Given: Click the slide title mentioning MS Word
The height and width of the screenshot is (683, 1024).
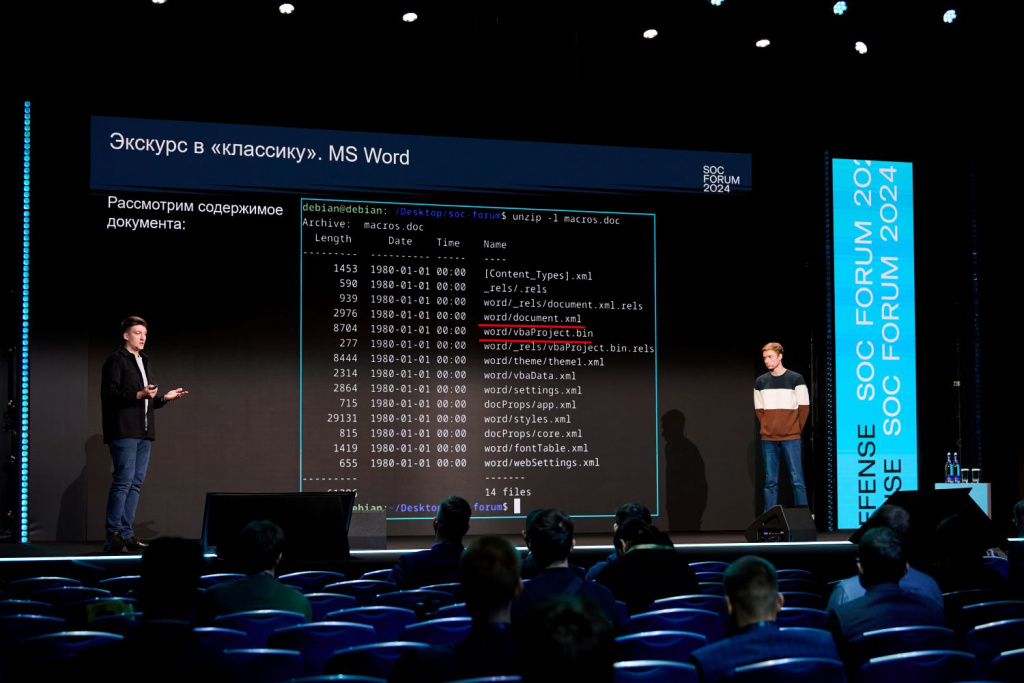Looking at the screenshot, I should 259,149.
